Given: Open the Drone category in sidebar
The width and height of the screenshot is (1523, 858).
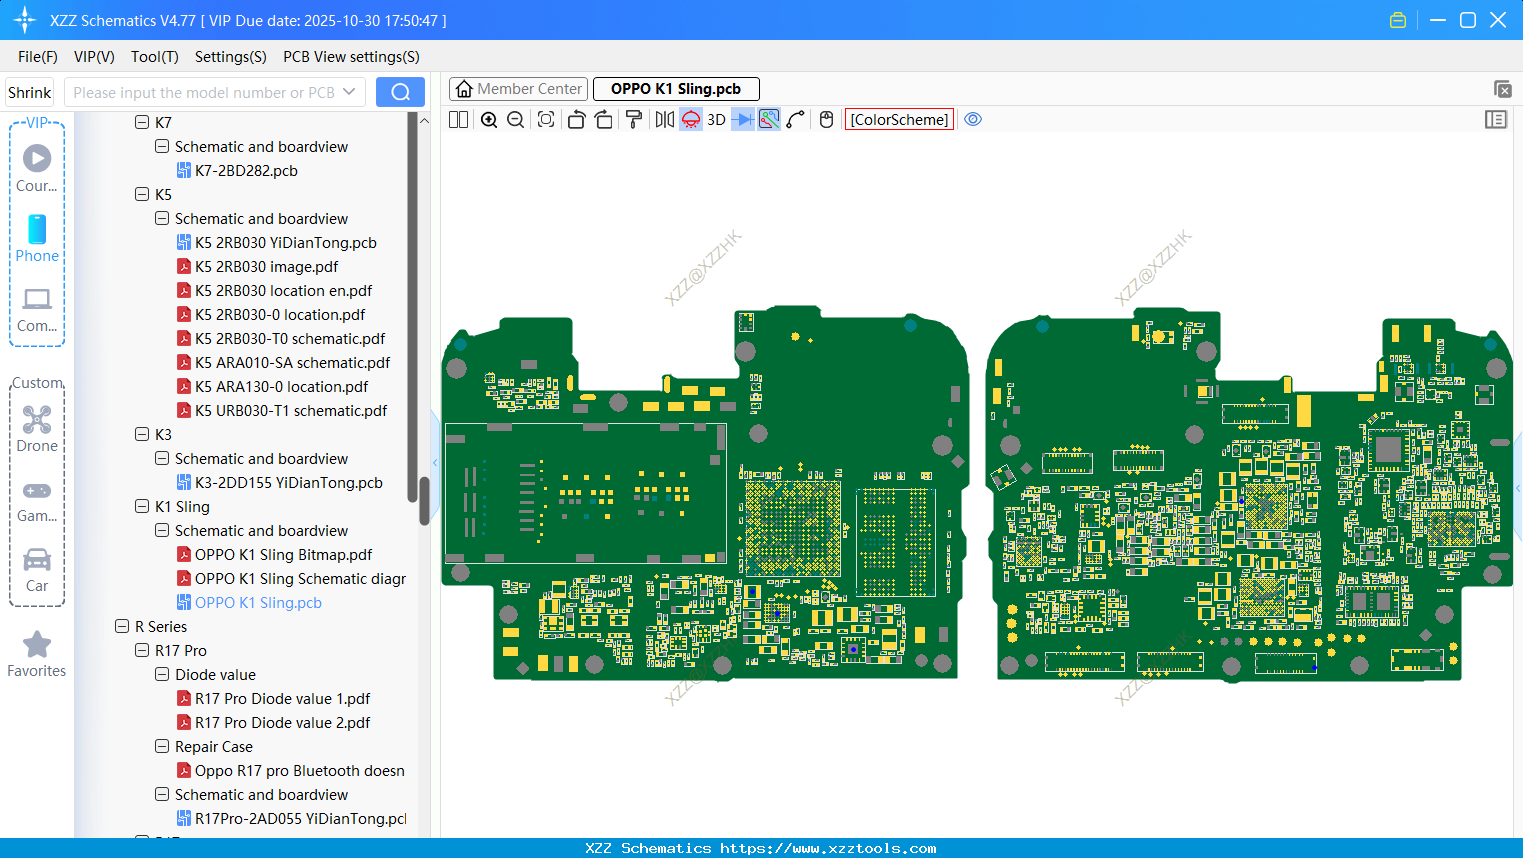Looking at the screenshot, I should [x=37, y=428].
